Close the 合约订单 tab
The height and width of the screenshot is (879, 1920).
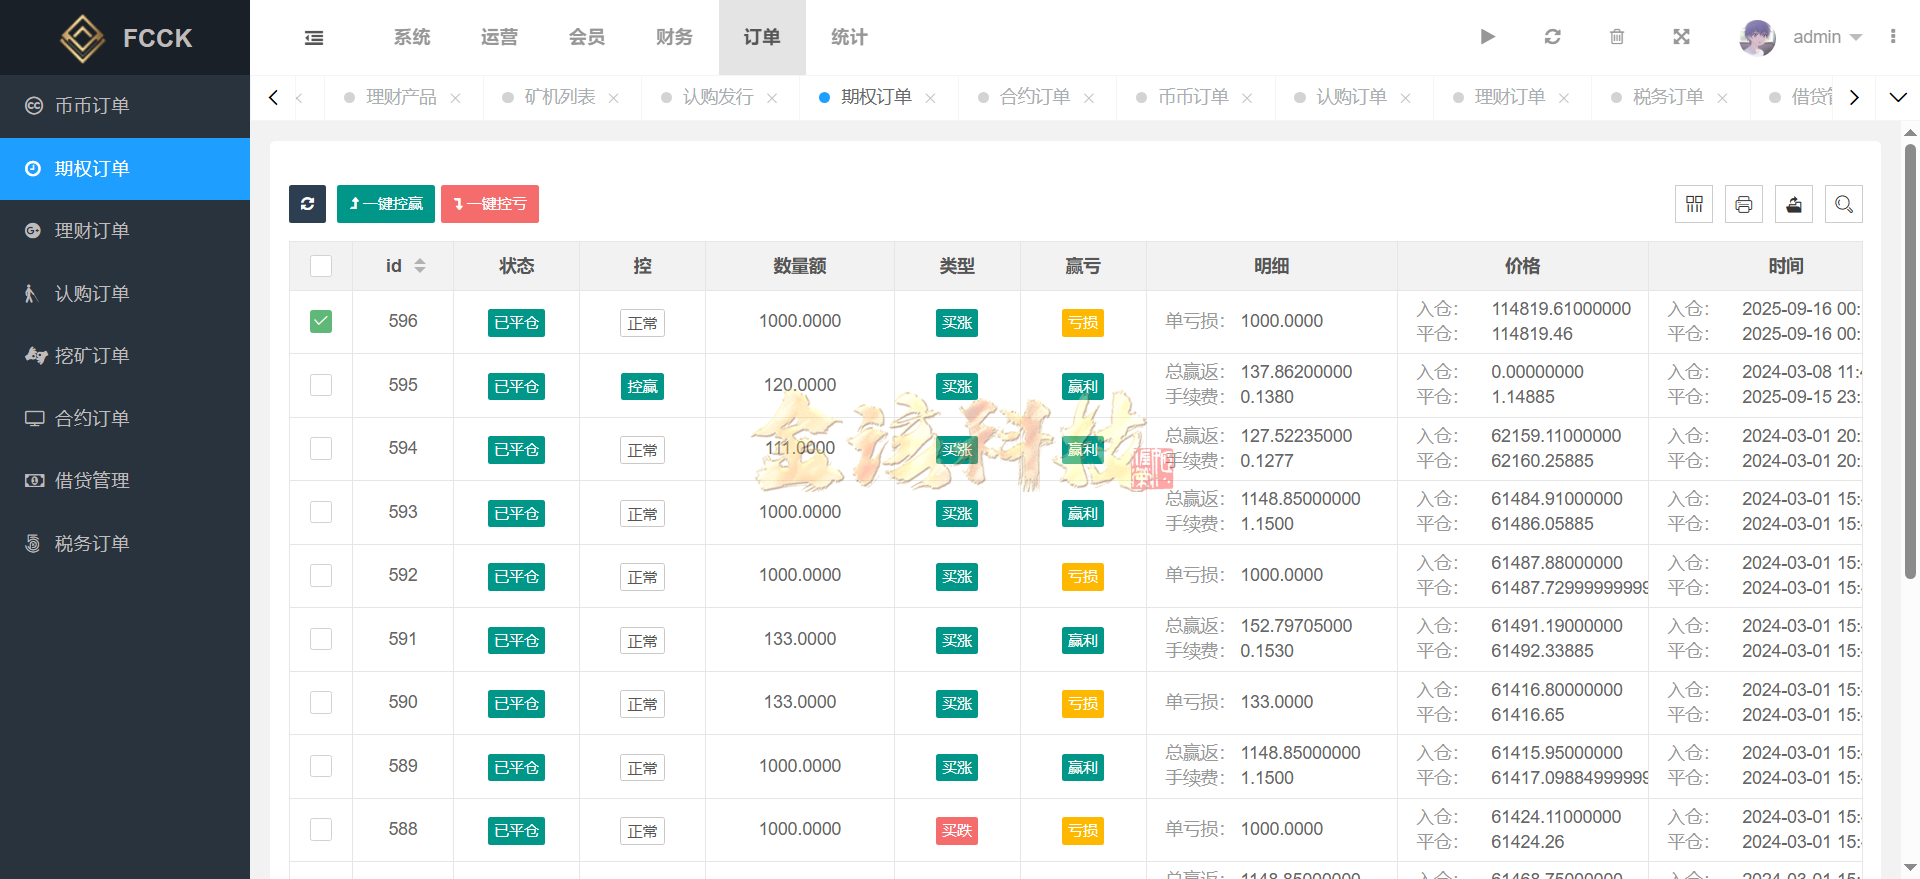[1089, 98]
